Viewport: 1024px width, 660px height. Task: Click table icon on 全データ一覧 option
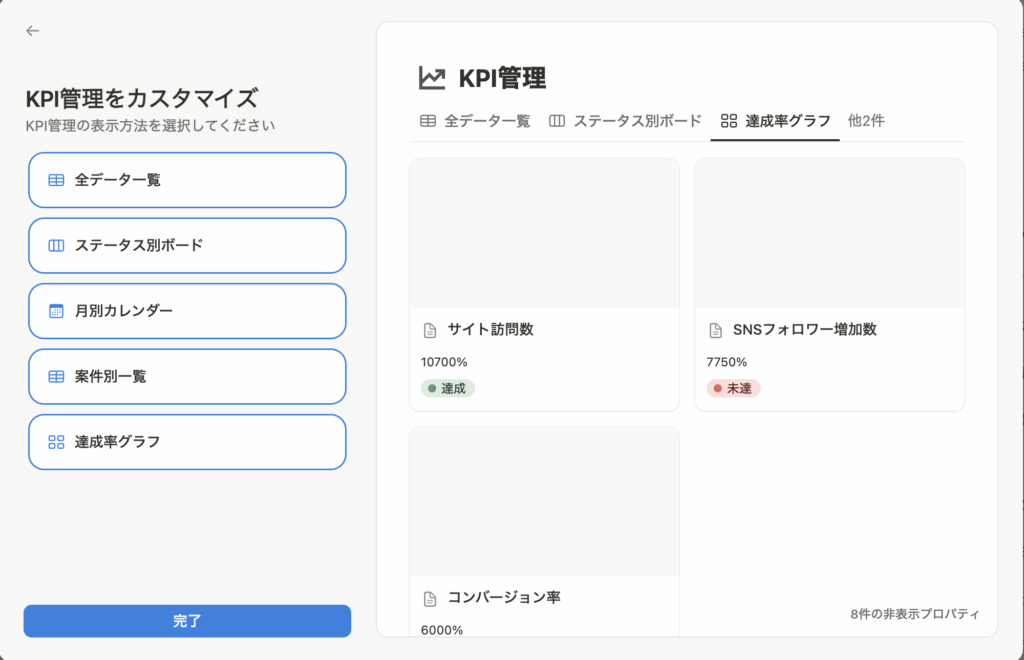coord(56,180)
